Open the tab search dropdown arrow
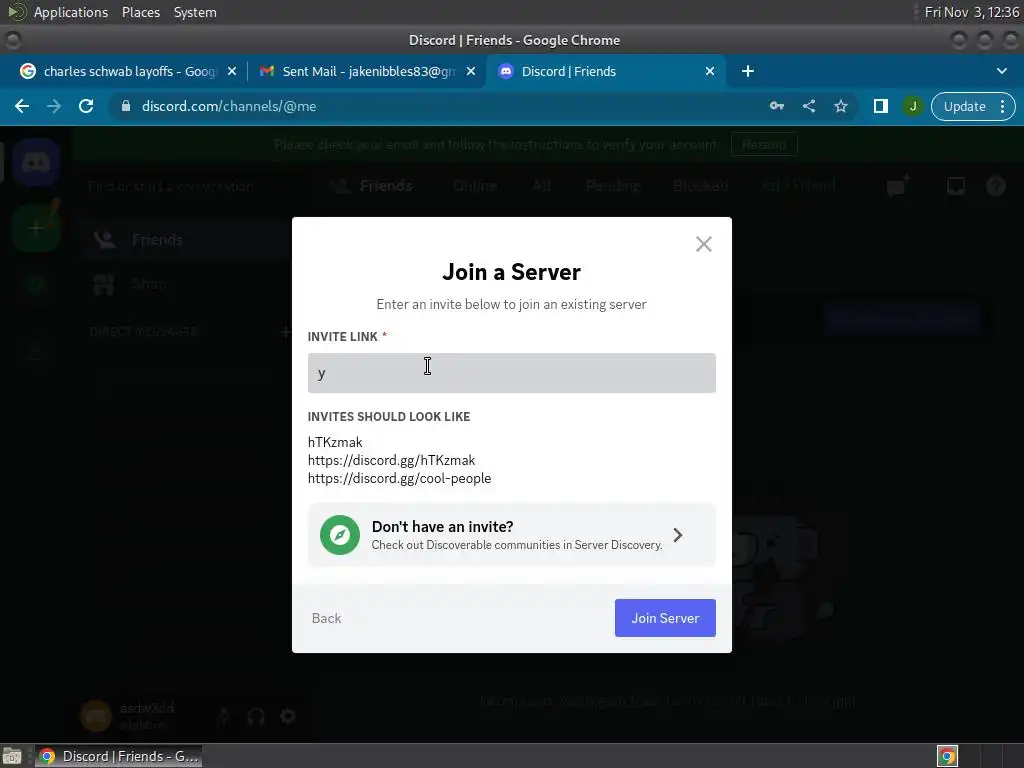The height and width of the screenshot is (768, 1024). tap(1002, 71)
